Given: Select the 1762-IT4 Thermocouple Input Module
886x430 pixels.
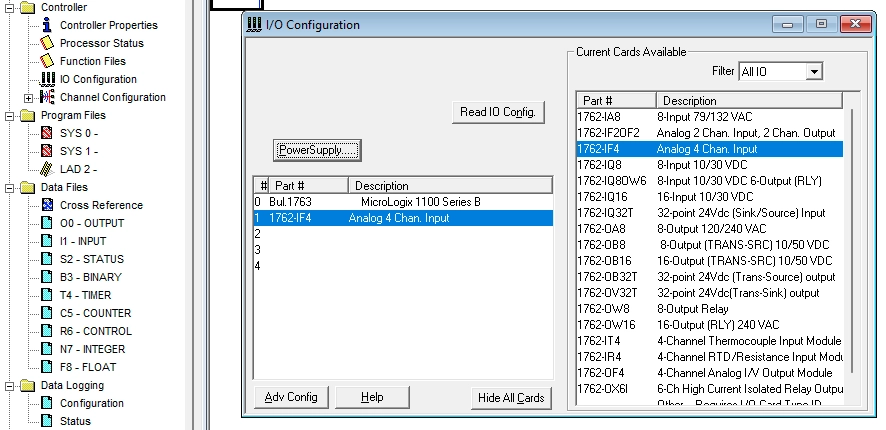Looking at the screenshot, I should pyautogui.click(x=710, y=341).
